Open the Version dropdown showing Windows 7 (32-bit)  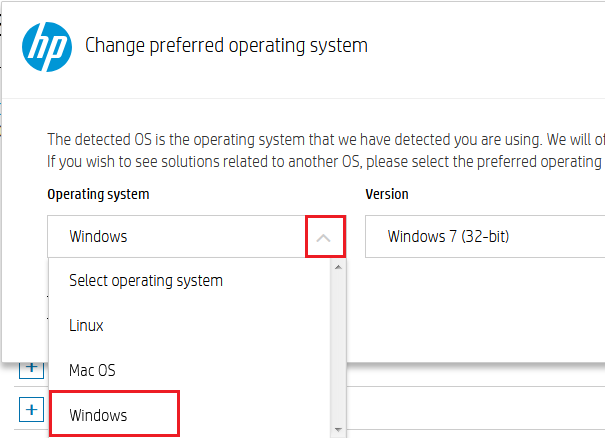[x=485, y=237]
